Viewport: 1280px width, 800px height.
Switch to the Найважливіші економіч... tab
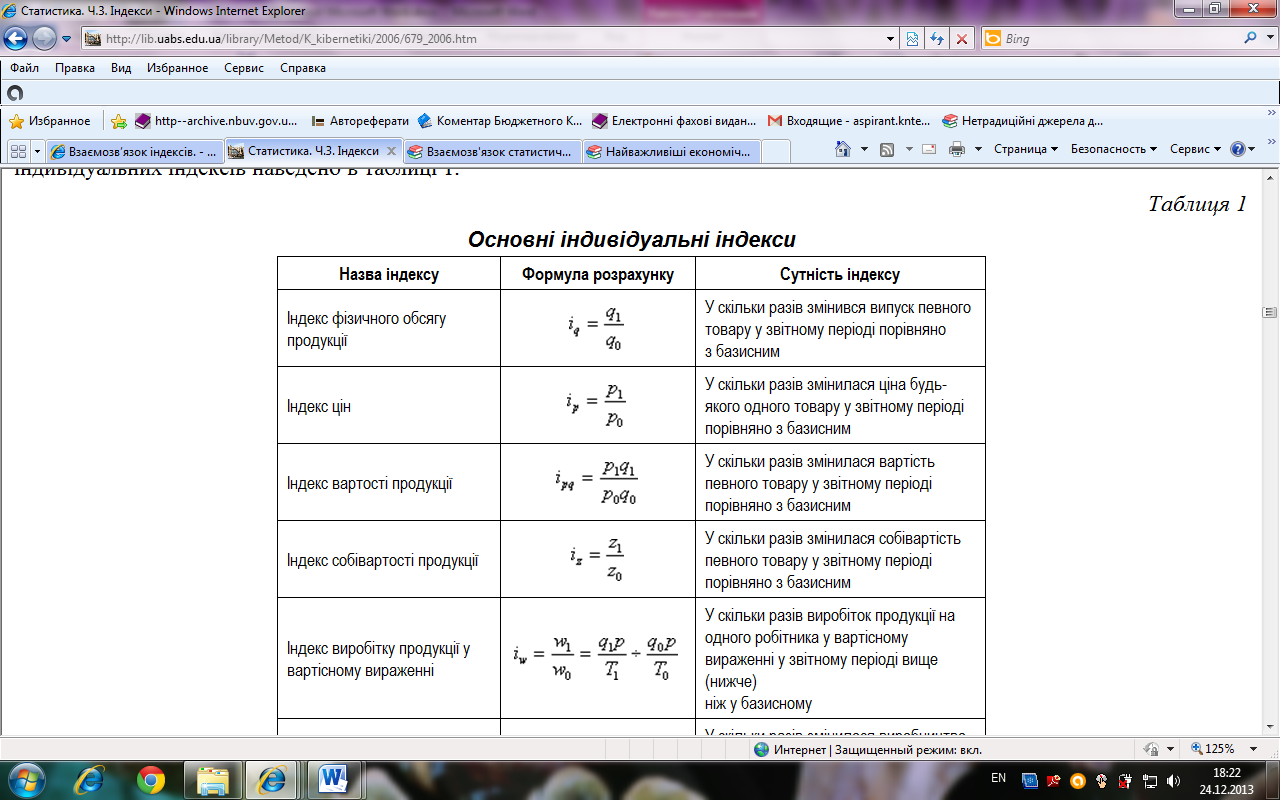coord(671,152)
